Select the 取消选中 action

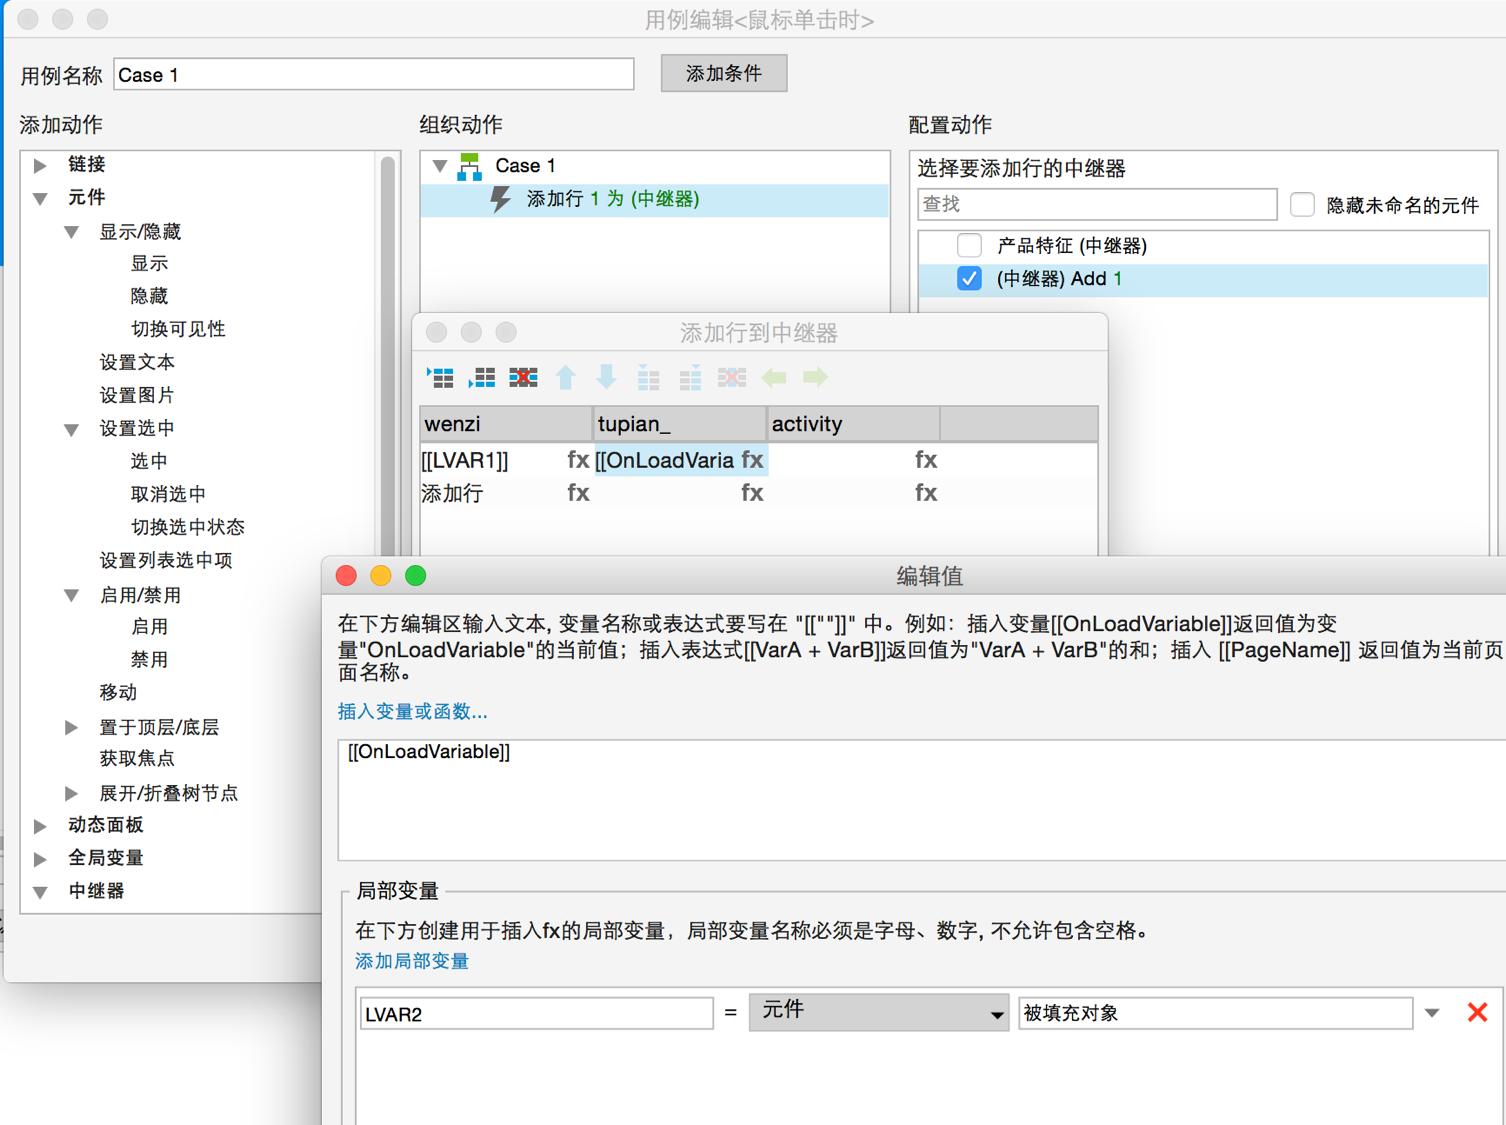(x=168, y=495)
